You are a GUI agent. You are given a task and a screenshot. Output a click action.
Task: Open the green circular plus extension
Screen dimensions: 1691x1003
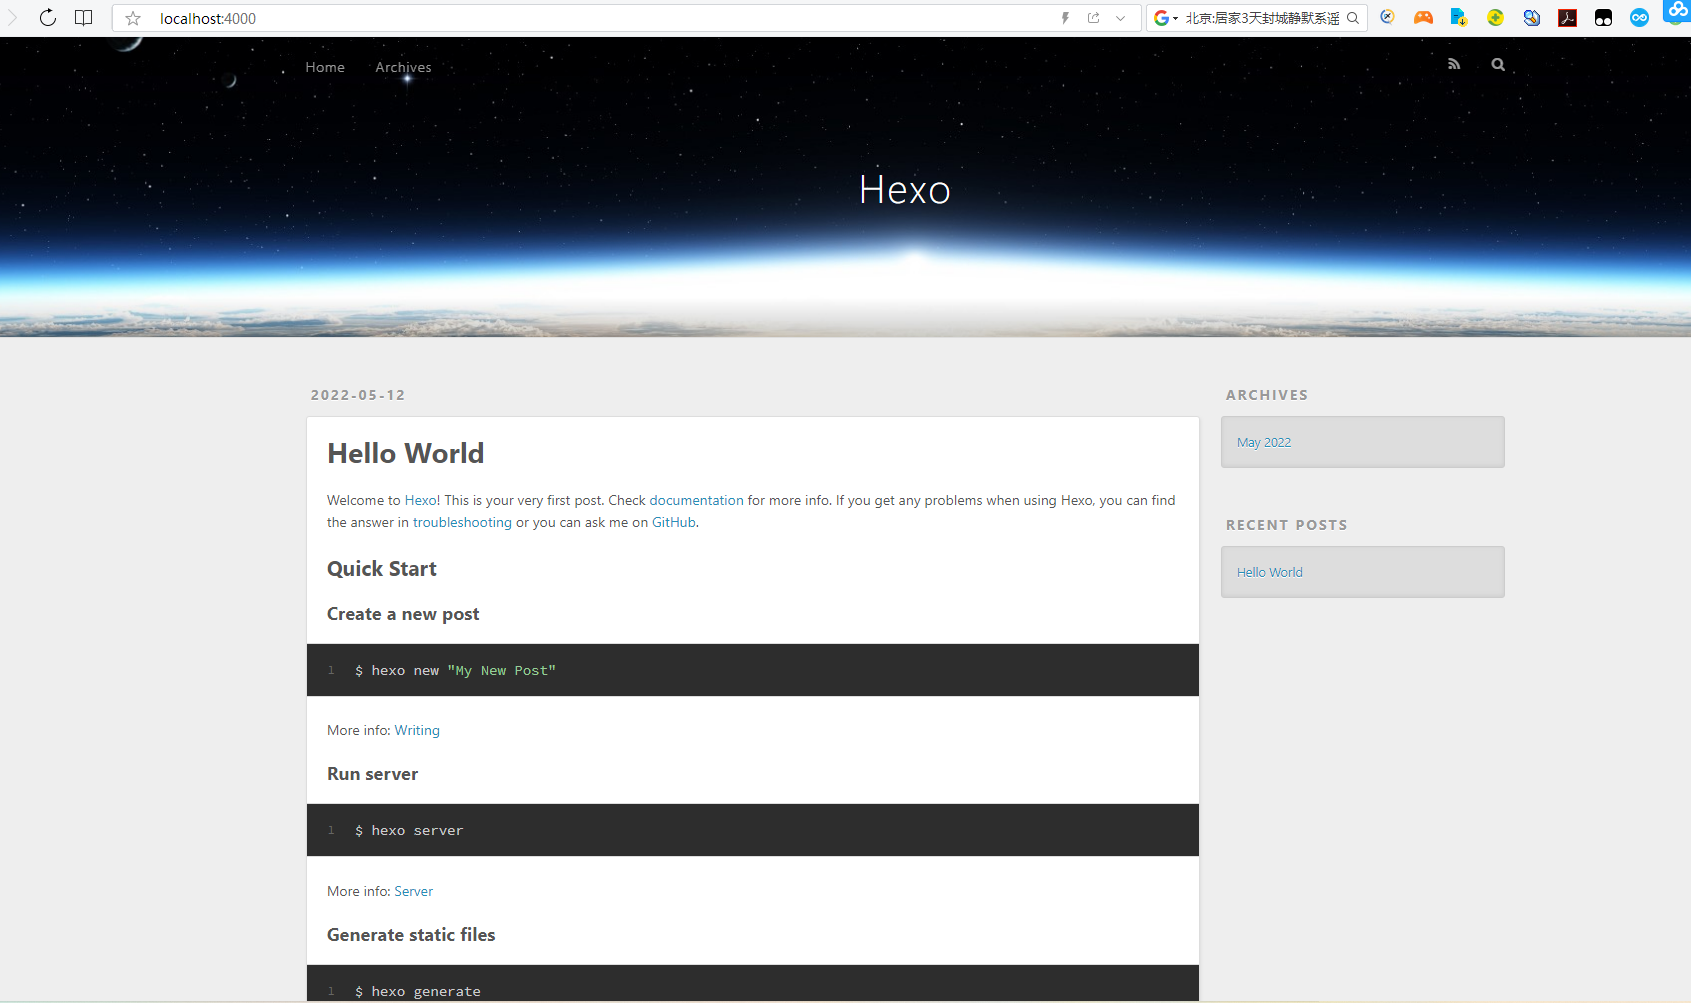point(1495,18)
